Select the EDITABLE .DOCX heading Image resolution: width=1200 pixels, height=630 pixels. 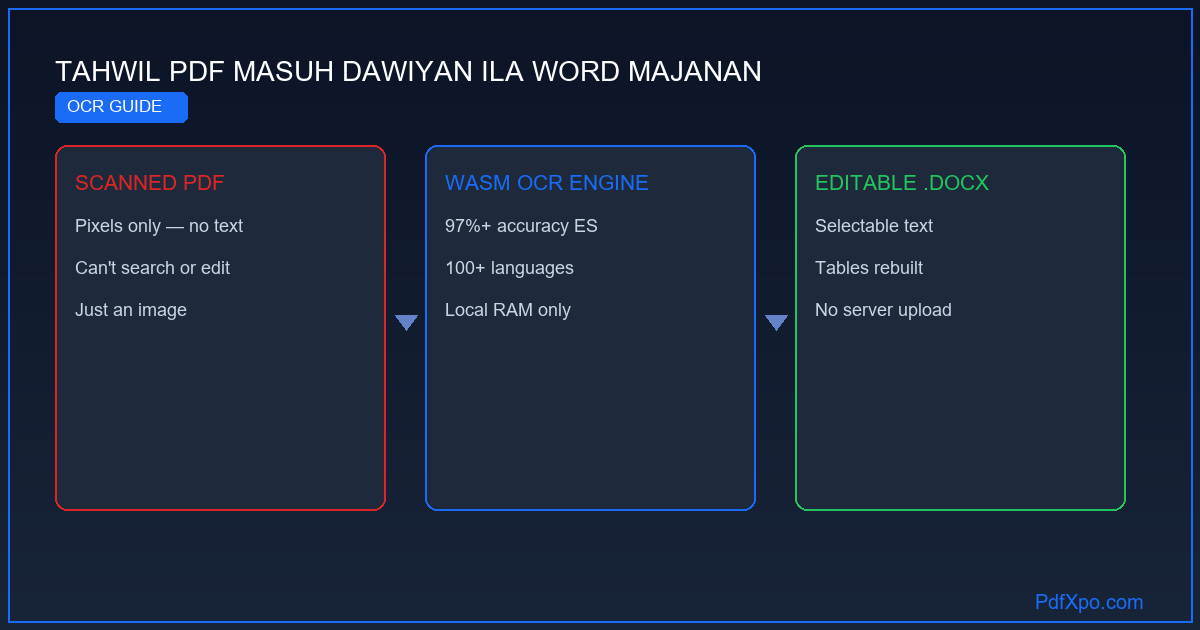[x=902, y=183]
